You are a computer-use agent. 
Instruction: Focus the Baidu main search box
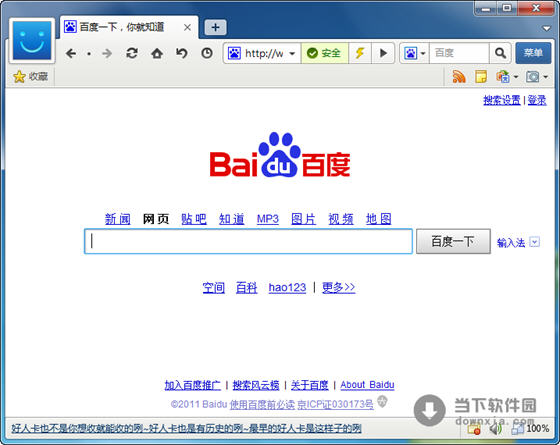pos(248,241)
